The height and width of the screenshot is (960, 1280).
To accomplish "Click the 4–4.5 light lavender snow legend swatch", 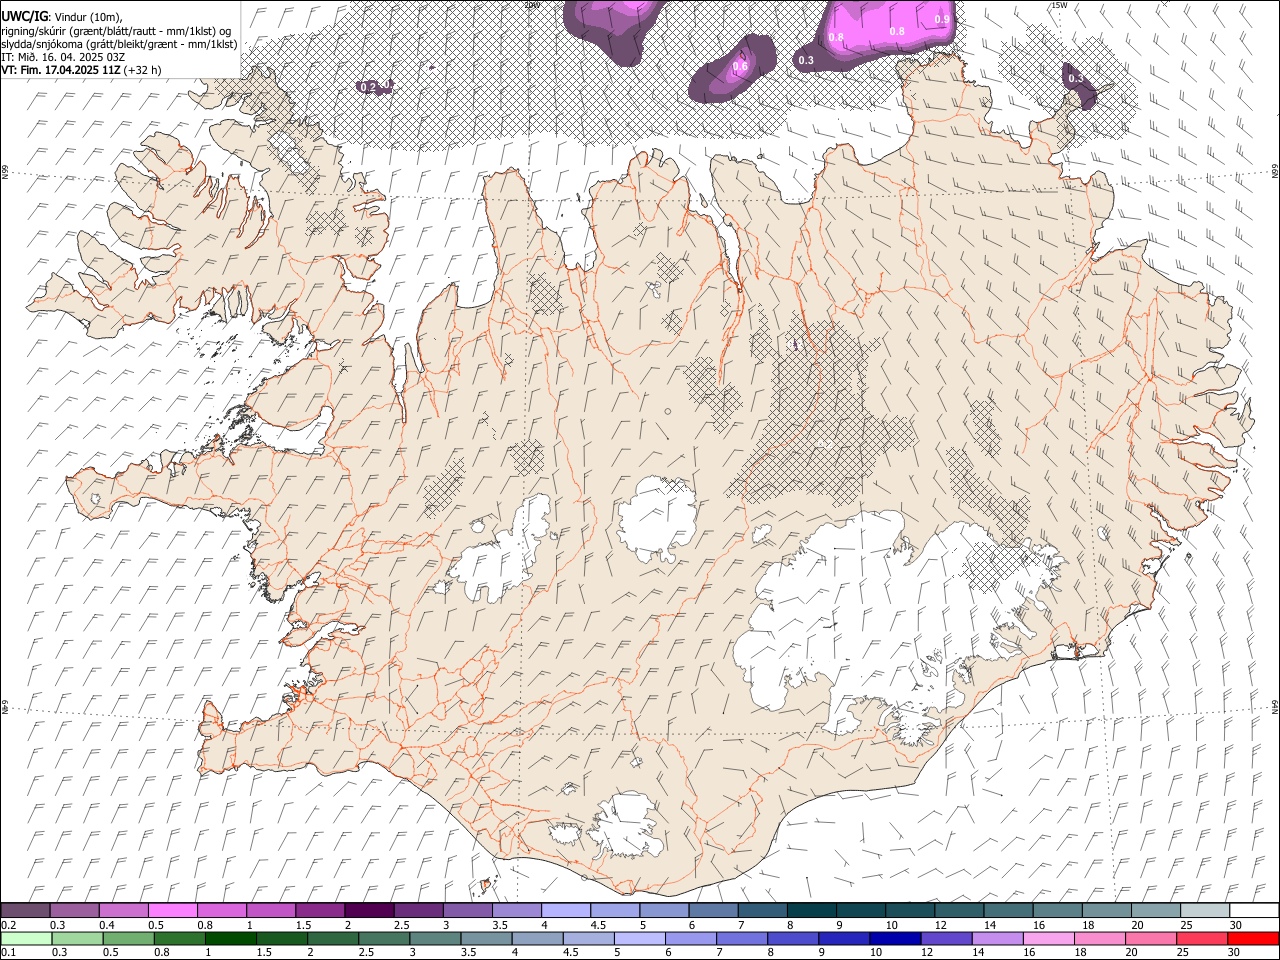I will point(565,911).
